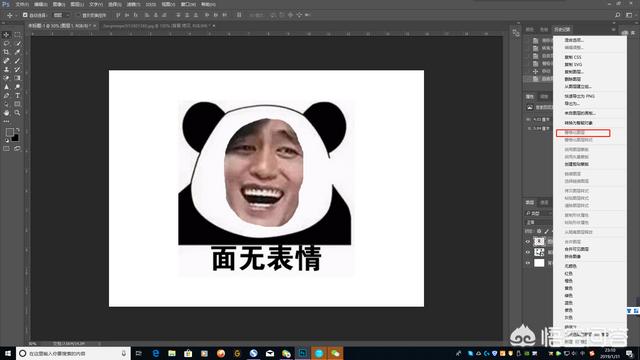Hide the middle layer with eye icon
The height and width of the screenshot is (360, 640).
pyautogui.click(x=528, y=252)
